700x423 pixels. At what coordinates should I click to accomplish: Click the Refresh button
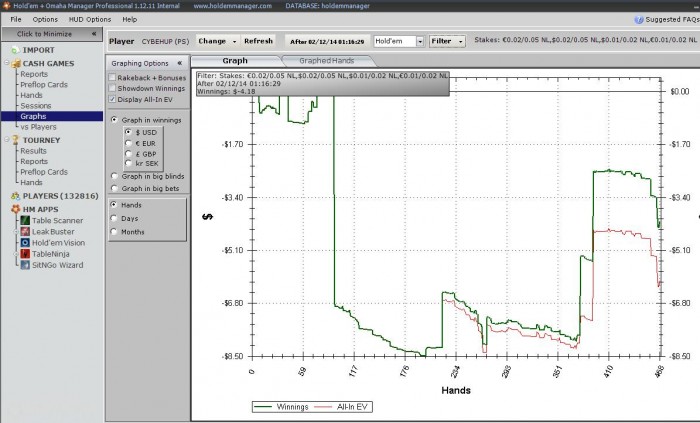point(258,41)
